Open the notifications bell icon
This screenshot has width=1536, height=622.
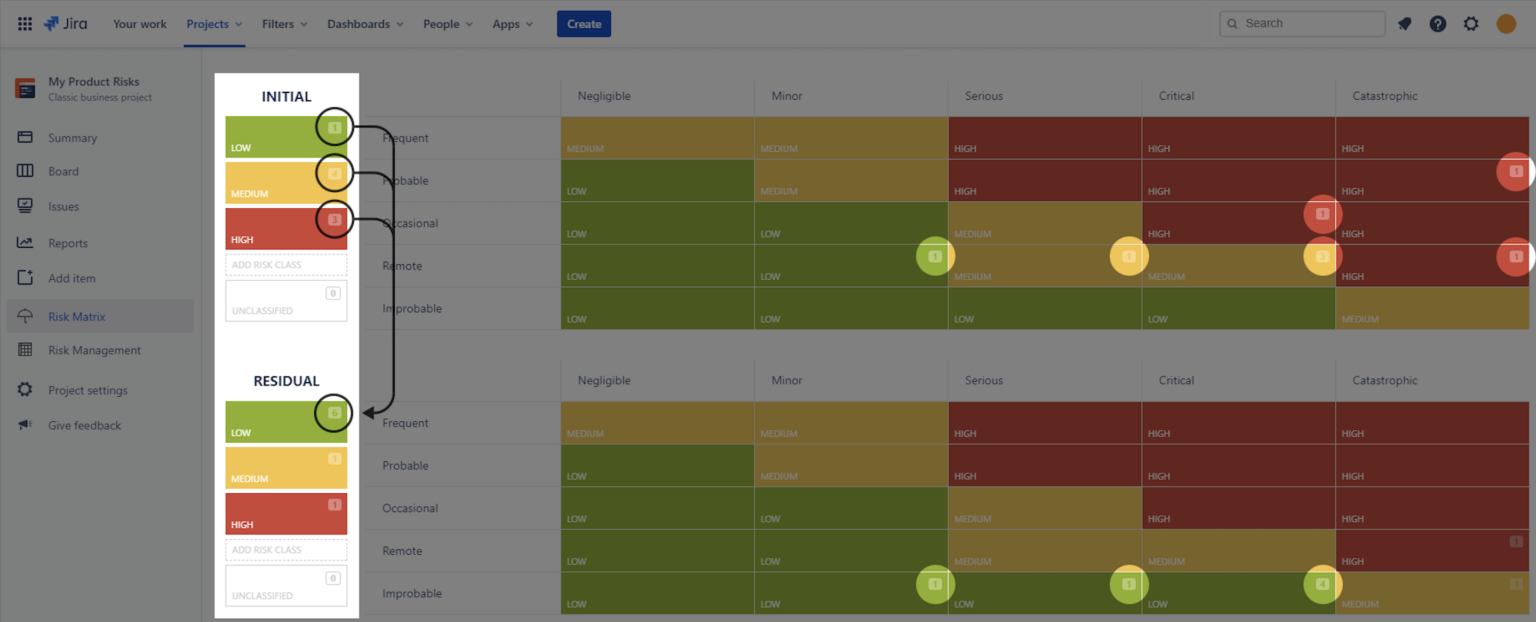[1405, 24]
